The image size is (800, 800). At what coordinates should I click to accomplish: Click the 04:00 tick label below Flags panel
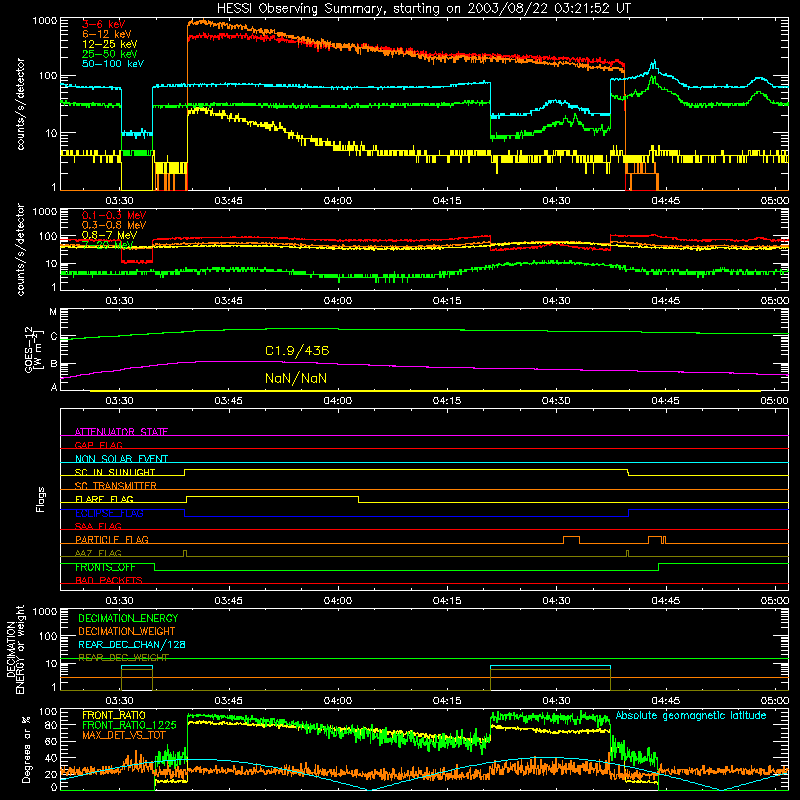coord(337,601)
